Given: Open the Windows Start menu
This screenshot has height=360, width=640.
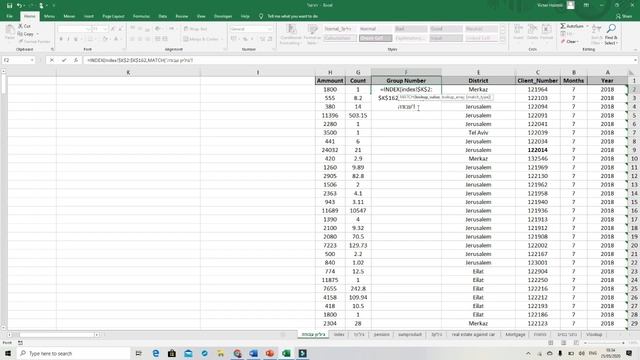Looking at the screenshot, I should click(8, 353).
